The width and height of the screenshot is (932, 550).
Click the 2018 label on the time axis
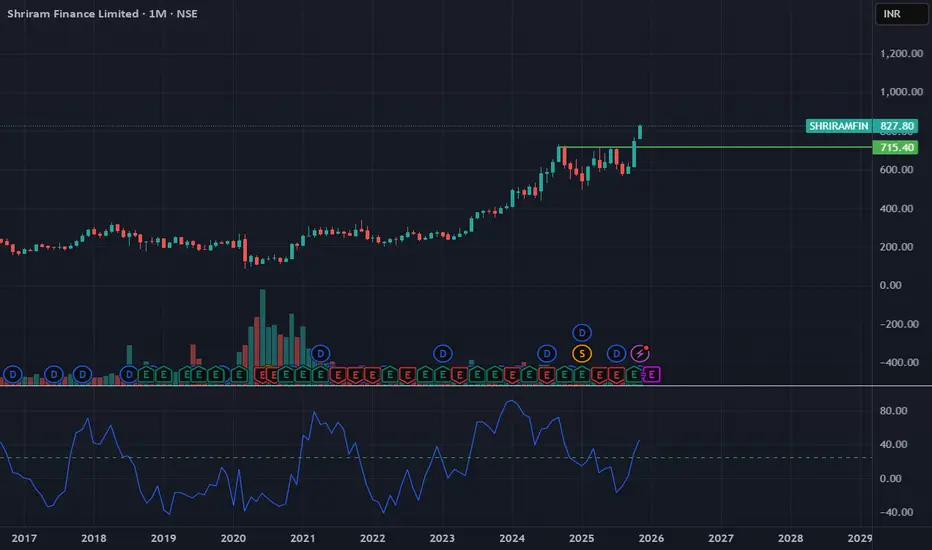[x=94, y=538]
